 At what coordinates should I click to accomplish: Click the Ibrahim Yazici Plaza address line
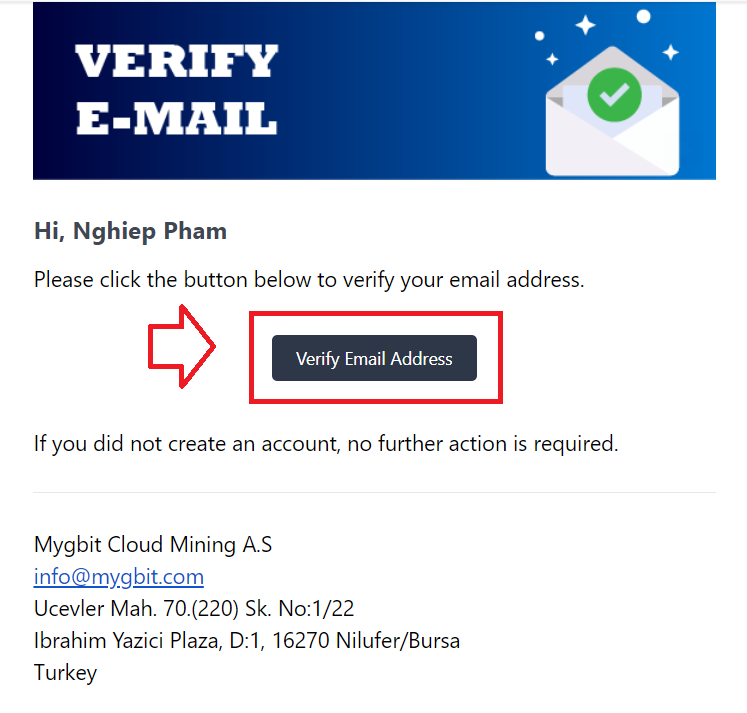point(247,641)
